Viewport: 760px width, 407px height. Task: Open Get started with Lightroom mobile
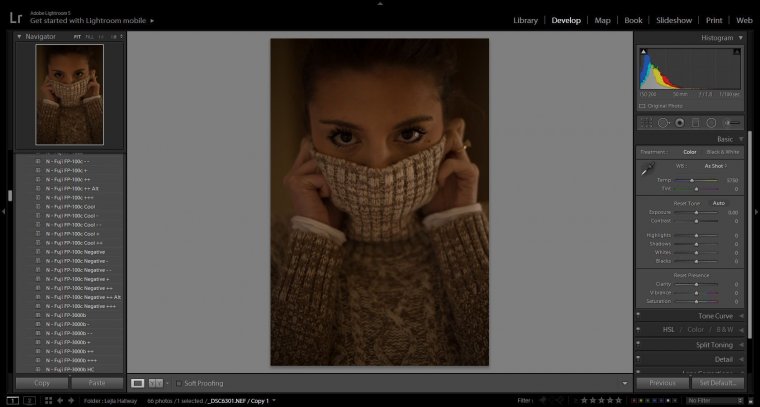click(x=92, y=21)
